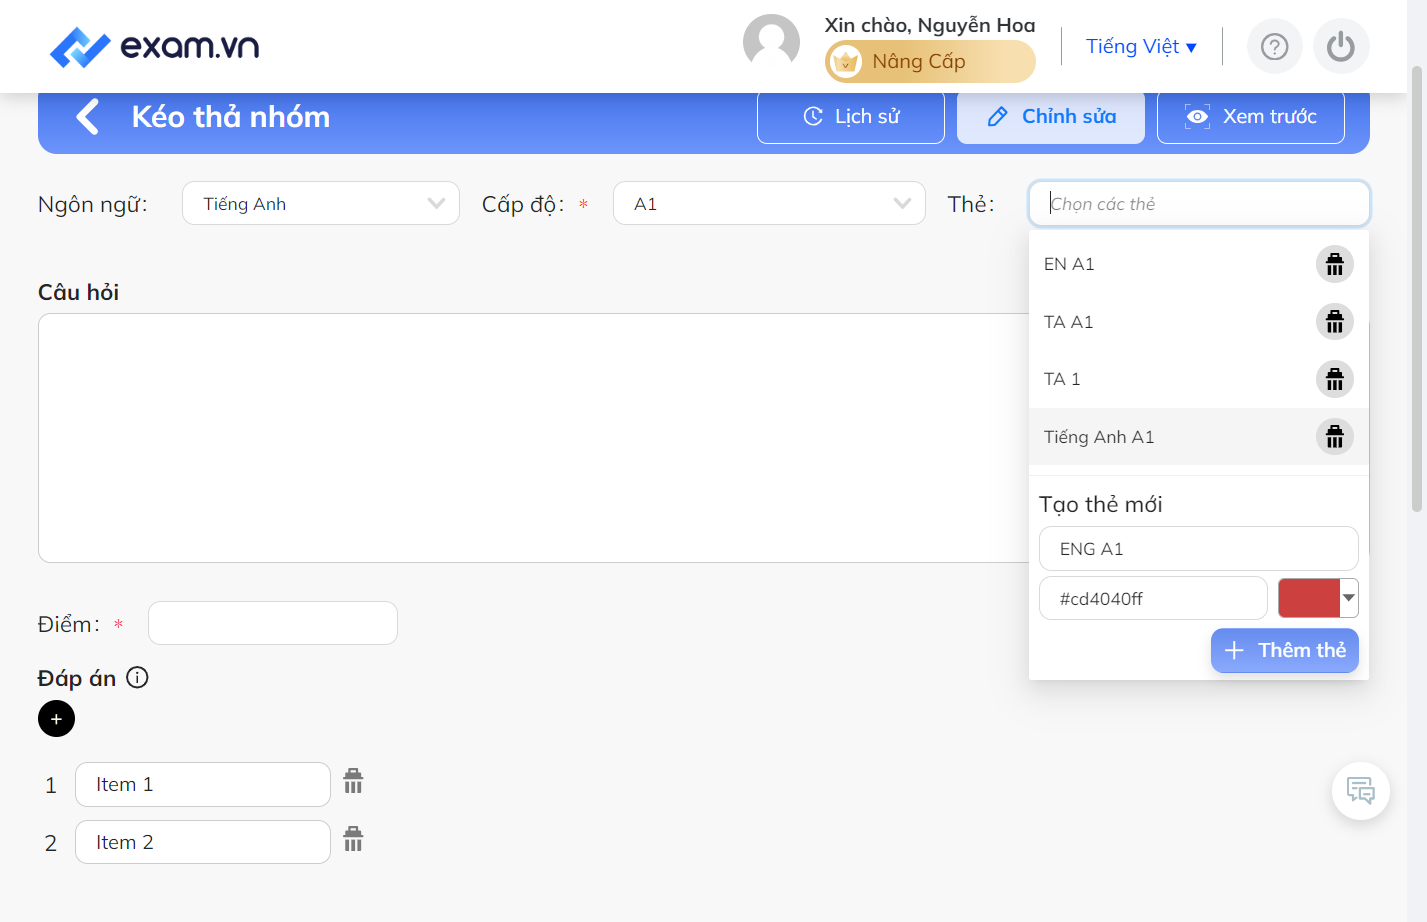Open the help question mark icon
The image size is (1427, 922).
[1274, 46]
